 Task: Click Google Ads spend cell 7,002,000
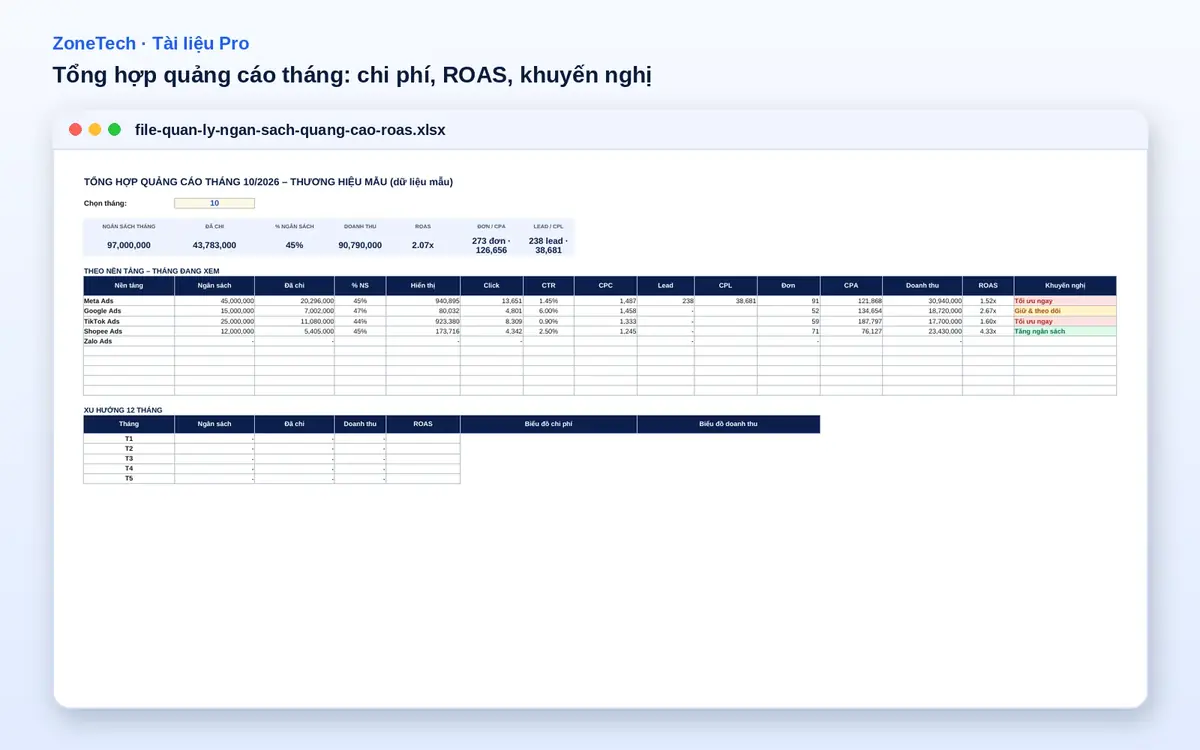294,311
